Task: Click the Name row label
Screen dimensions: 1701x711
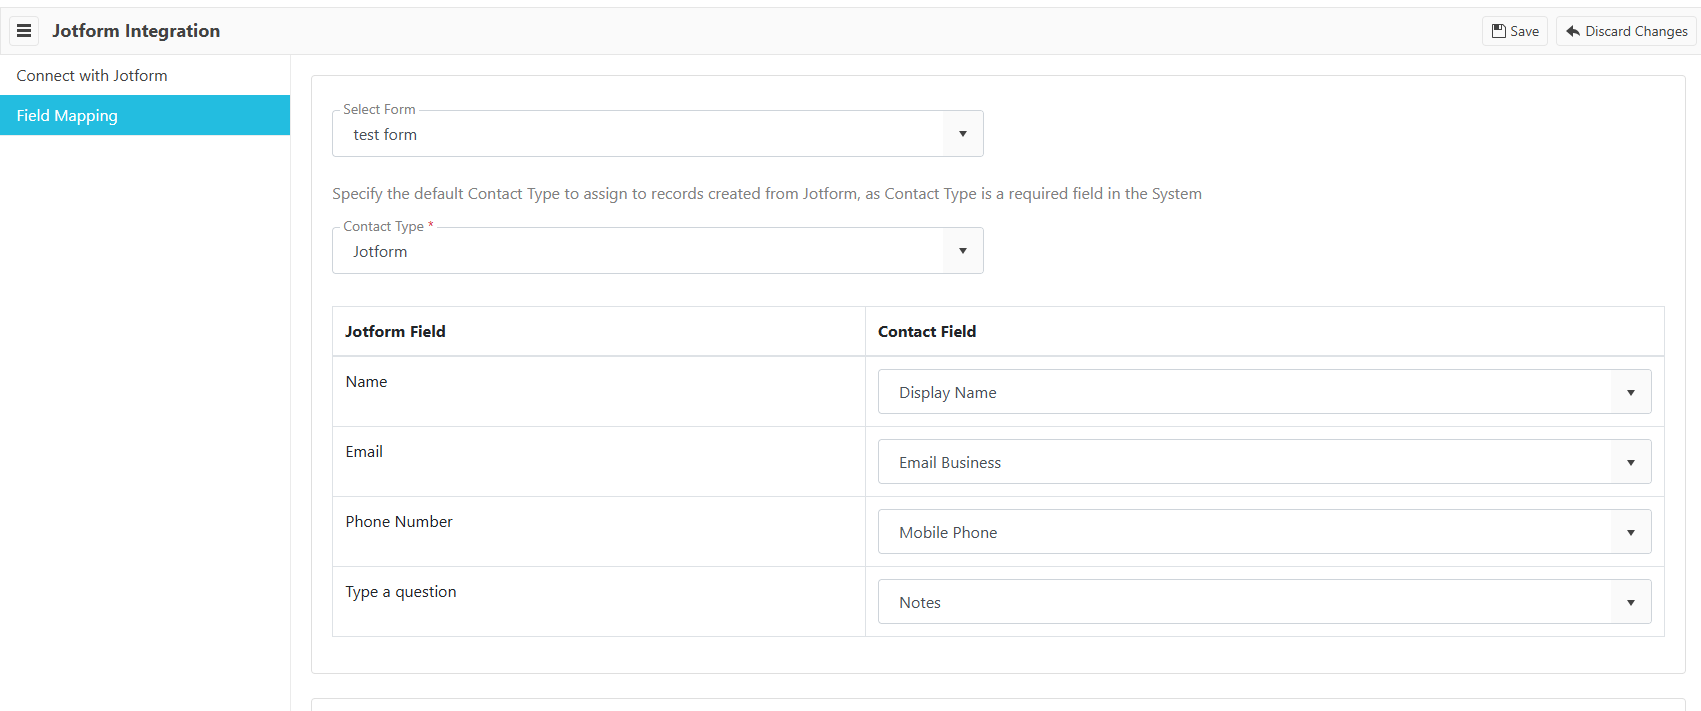Action: [366, 382]
